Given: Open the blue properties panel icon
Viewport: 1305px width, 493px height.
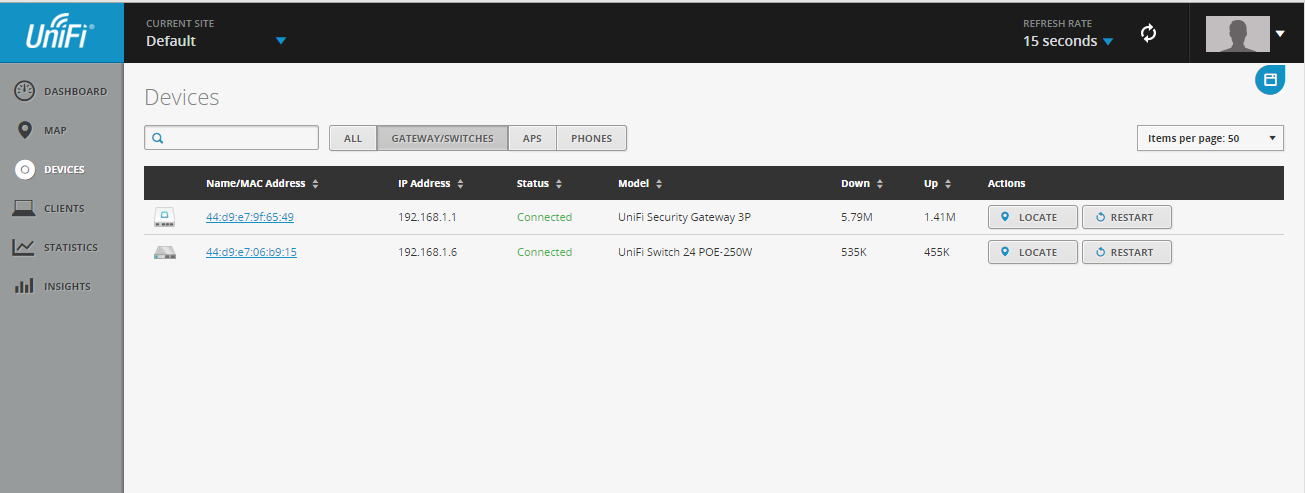Looking at the screenshot, I should 1270,80.
